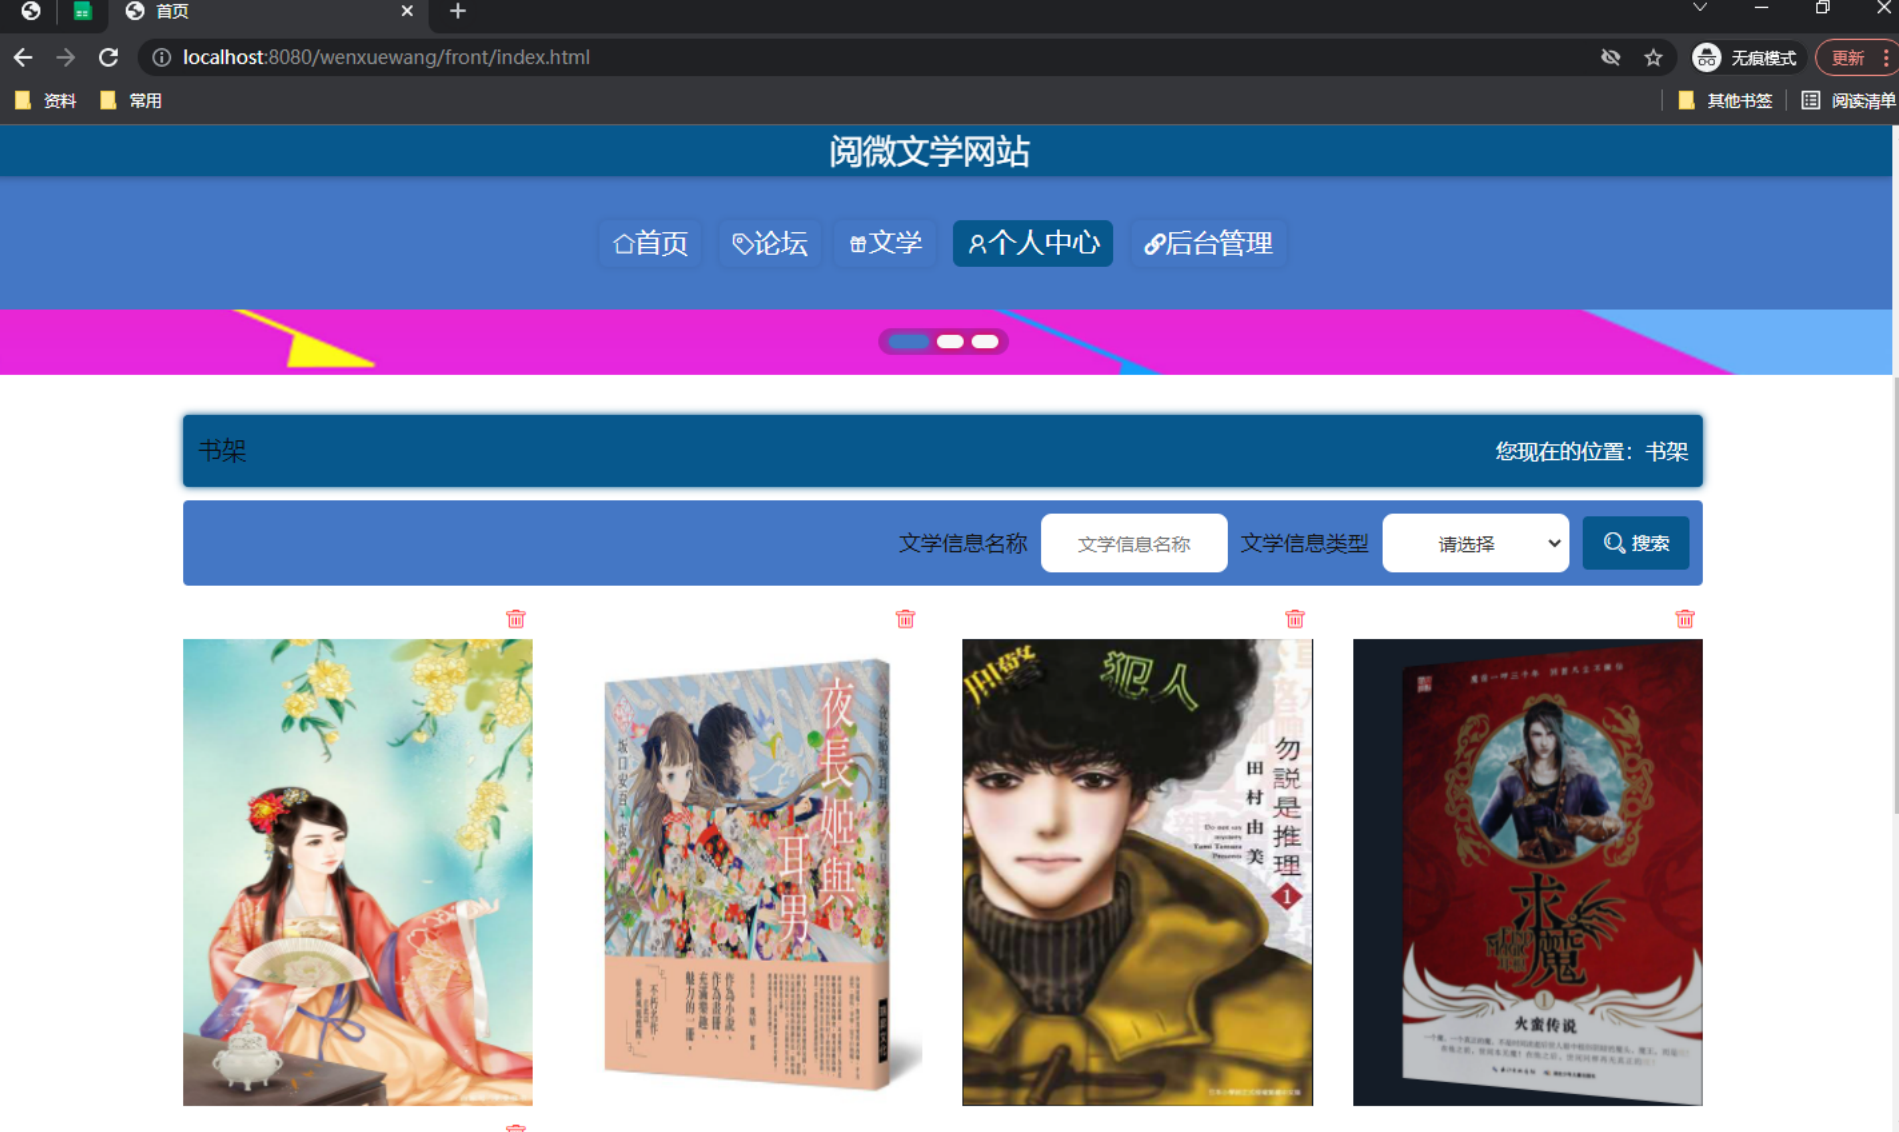Reload the current page
Viewport: 1899px width, 1132px height.
[109, 57]
